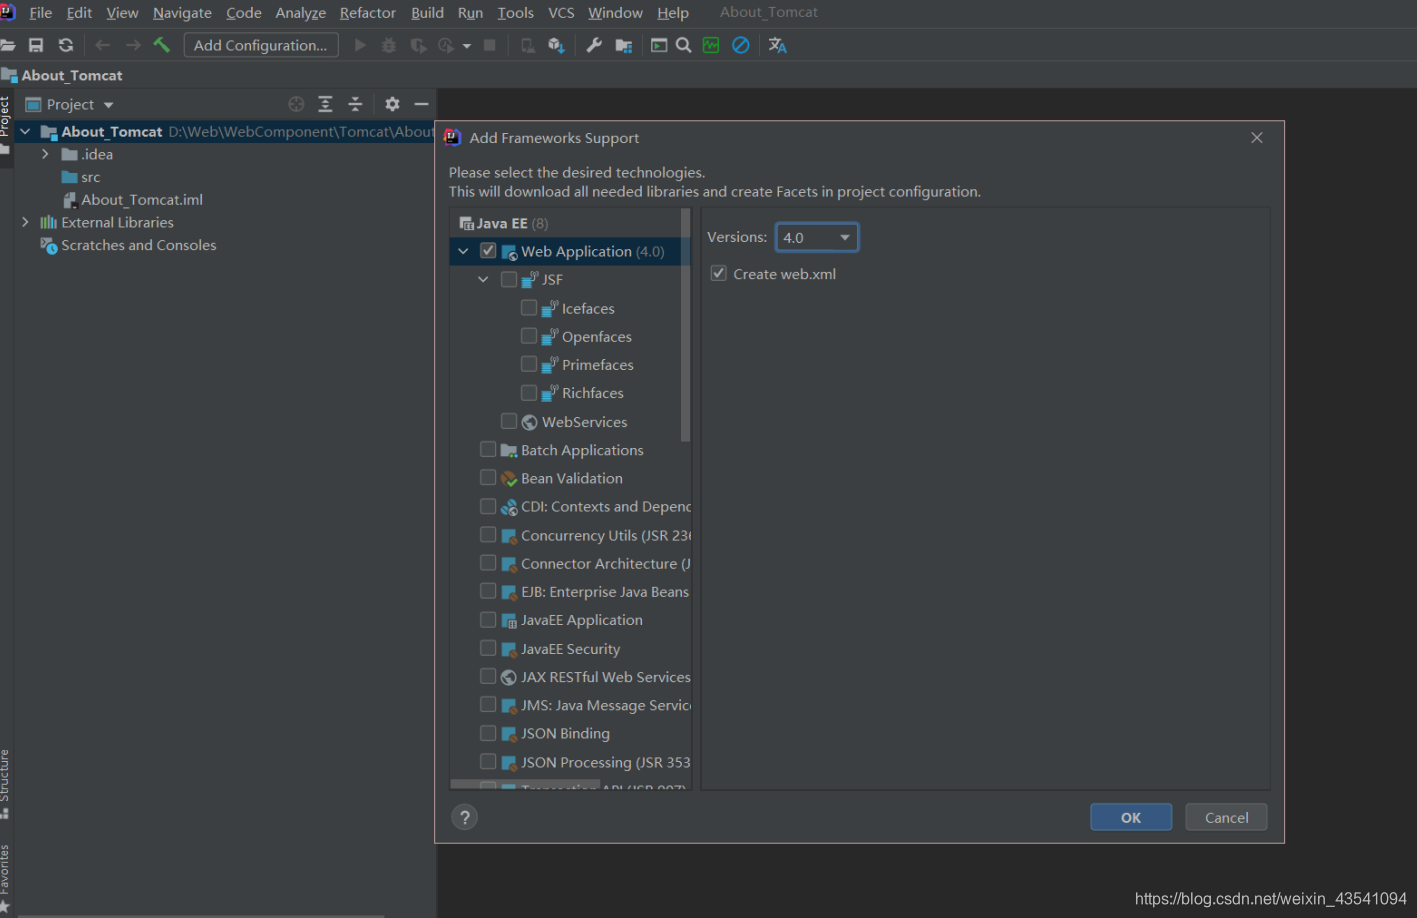
Task: Click the Run with Coverage icon
Action: 418,45
